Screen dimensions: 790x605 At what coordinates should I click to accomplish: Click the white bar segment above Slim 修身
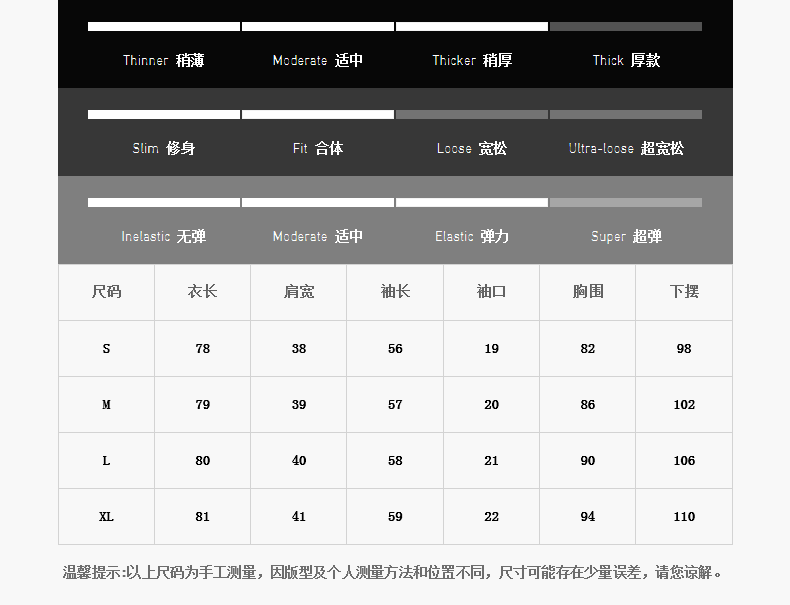164,114
